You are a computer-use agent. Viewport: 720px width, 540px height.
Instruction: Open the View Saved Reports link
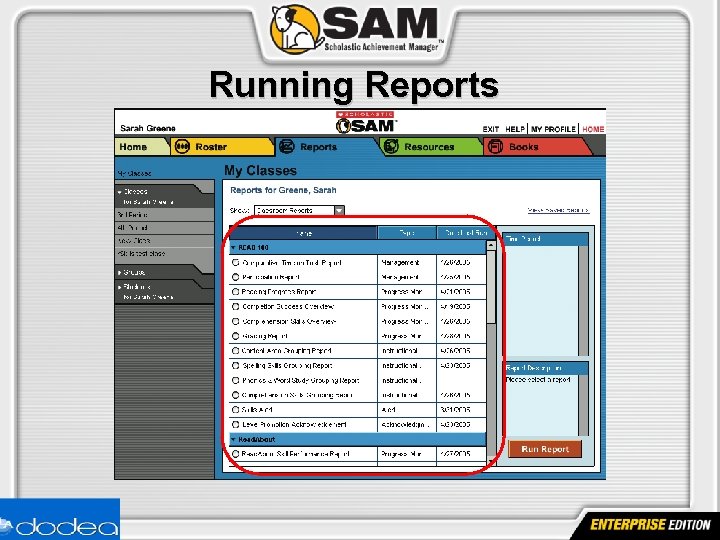point(558,210)
